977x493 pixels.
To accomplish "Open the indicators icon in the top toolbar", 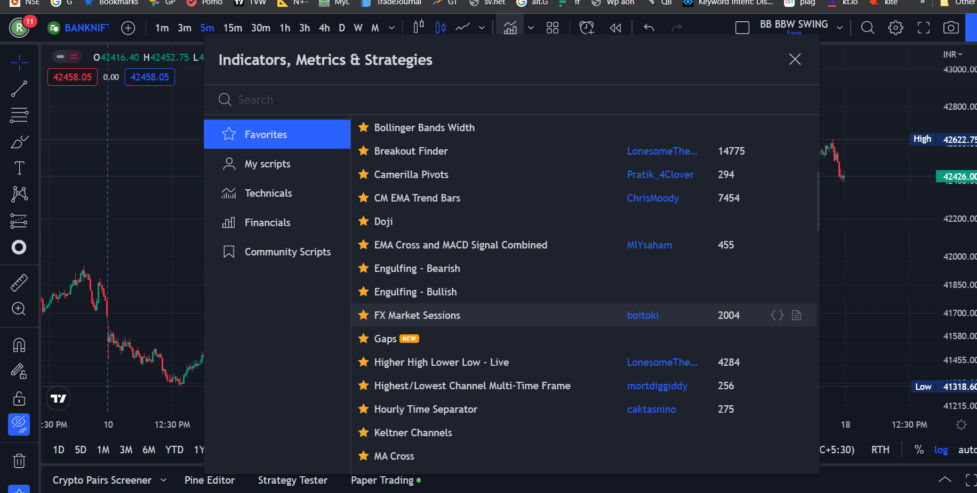I will 510,28.
